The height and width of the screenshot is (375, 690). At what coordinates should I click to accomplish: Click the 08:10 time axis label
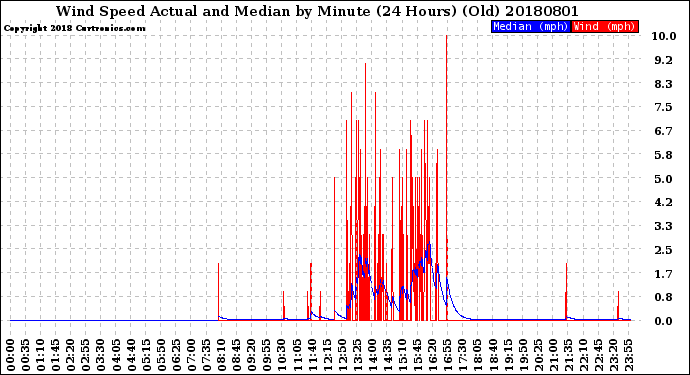point(222,355)
